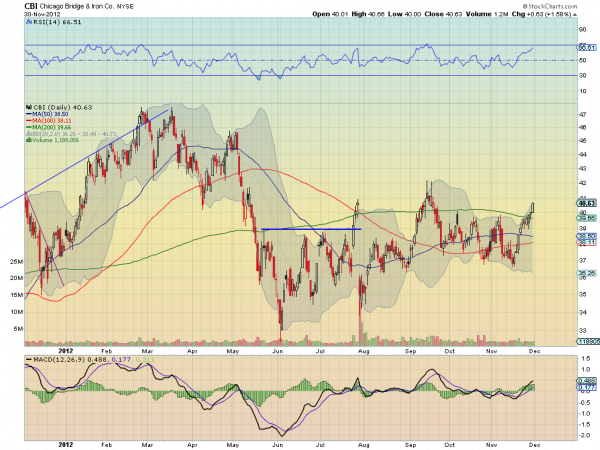Click the NYSE exchange label

(125, 7)
